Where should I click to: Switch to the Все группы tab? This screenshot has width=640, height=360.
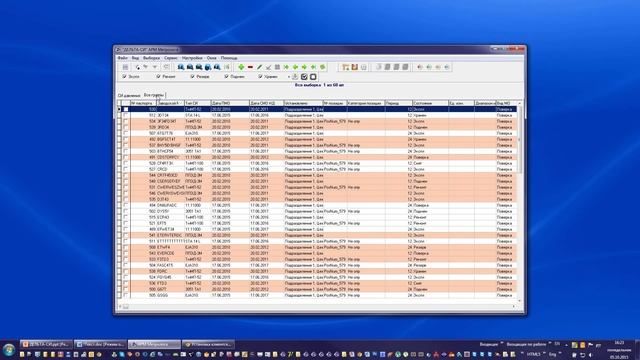(154, 95)
